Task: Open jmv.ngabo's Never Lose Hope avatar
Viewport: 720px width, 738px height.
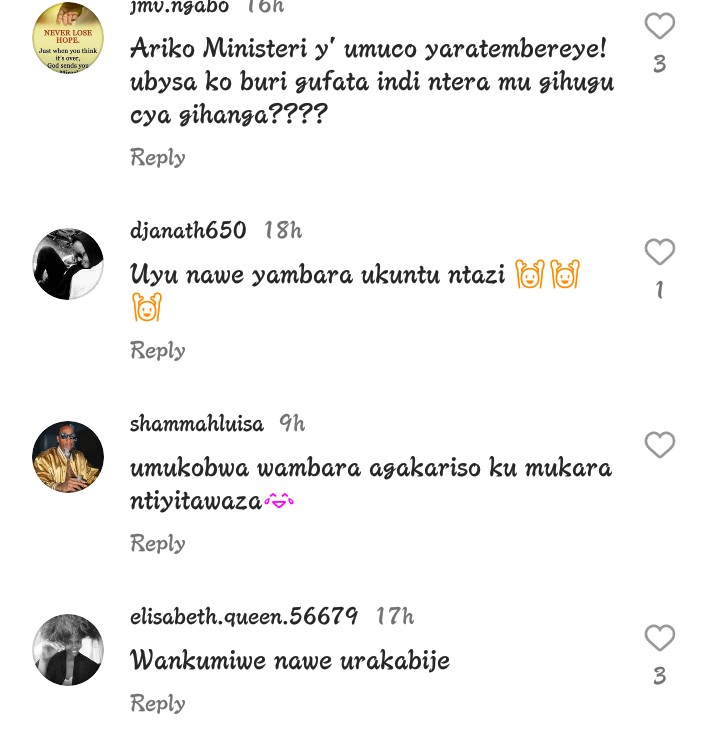Action: (68, 39)
